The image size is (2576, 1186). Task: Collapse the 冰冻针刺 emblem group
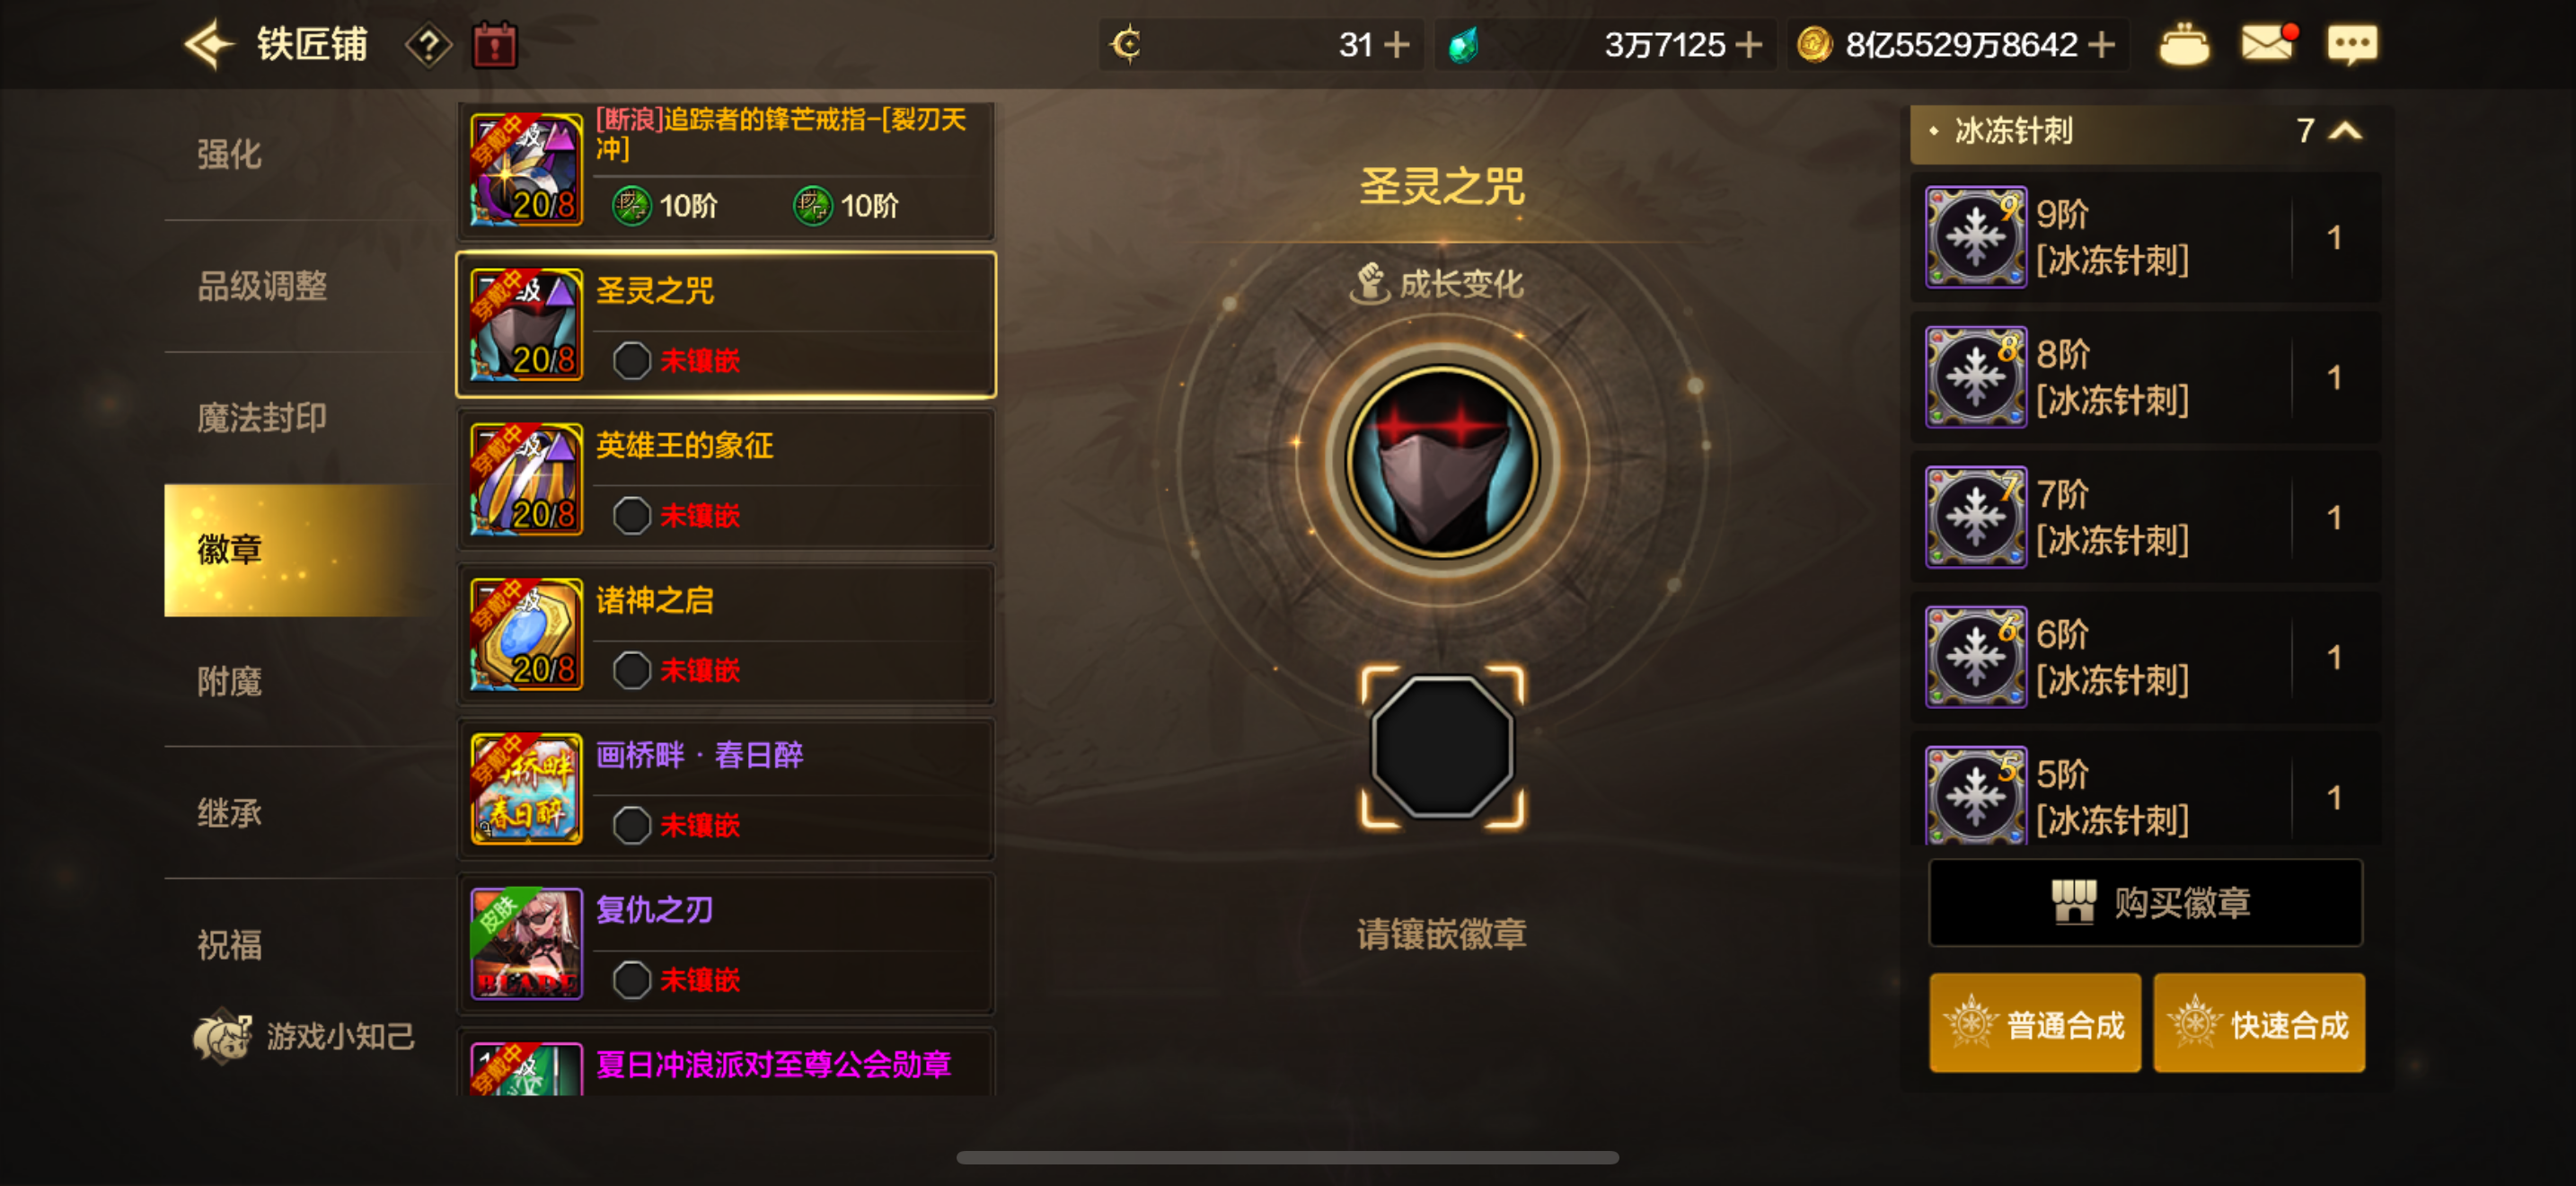[x=2345, y=131]
